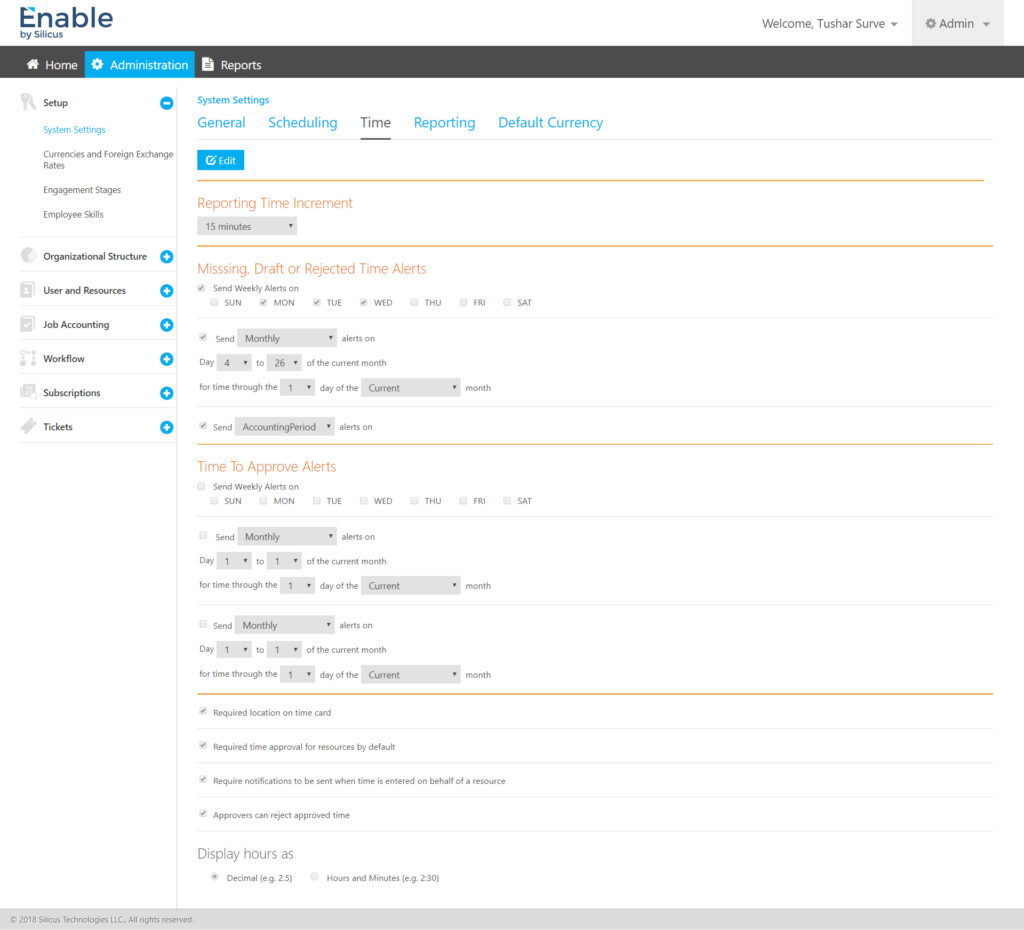The height and width of the screenshot is (930, 1024).
Task: Open Day 4 start-day dropdown
Action: (234, 362)
